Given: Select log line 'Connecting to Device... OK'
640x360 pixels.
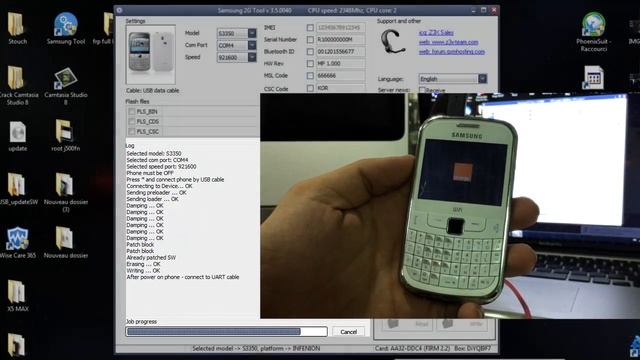Looking at the screenshot, I should point(159,186).
